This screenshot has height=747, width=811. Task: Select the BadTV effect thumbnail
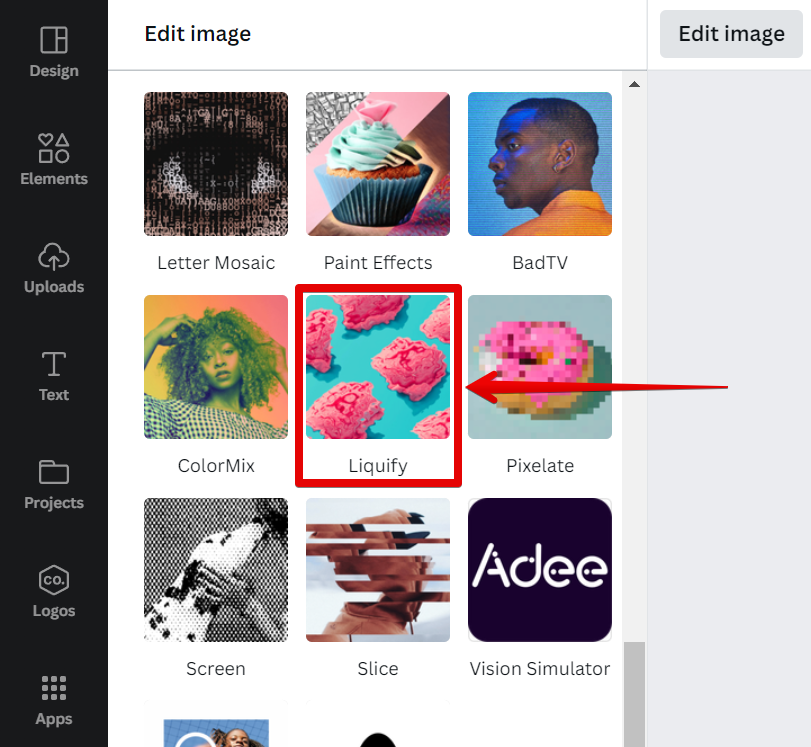coord(540,164)
